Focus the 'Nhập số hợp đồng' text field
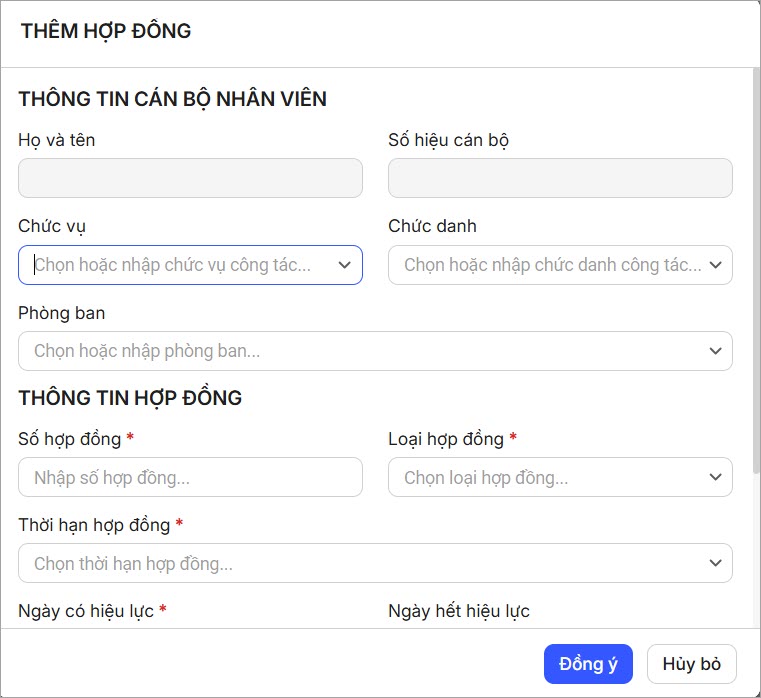 pos(190,478)
